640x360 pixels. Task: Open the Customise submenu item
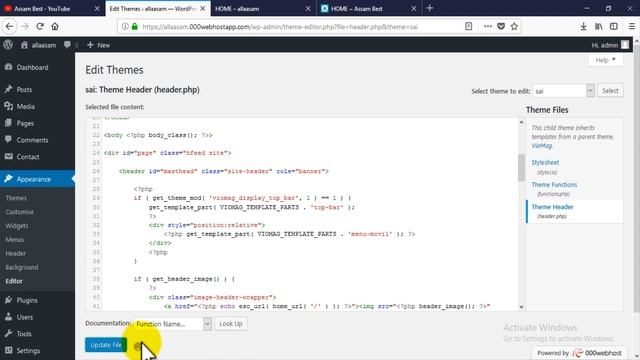[x=20, y=212]
